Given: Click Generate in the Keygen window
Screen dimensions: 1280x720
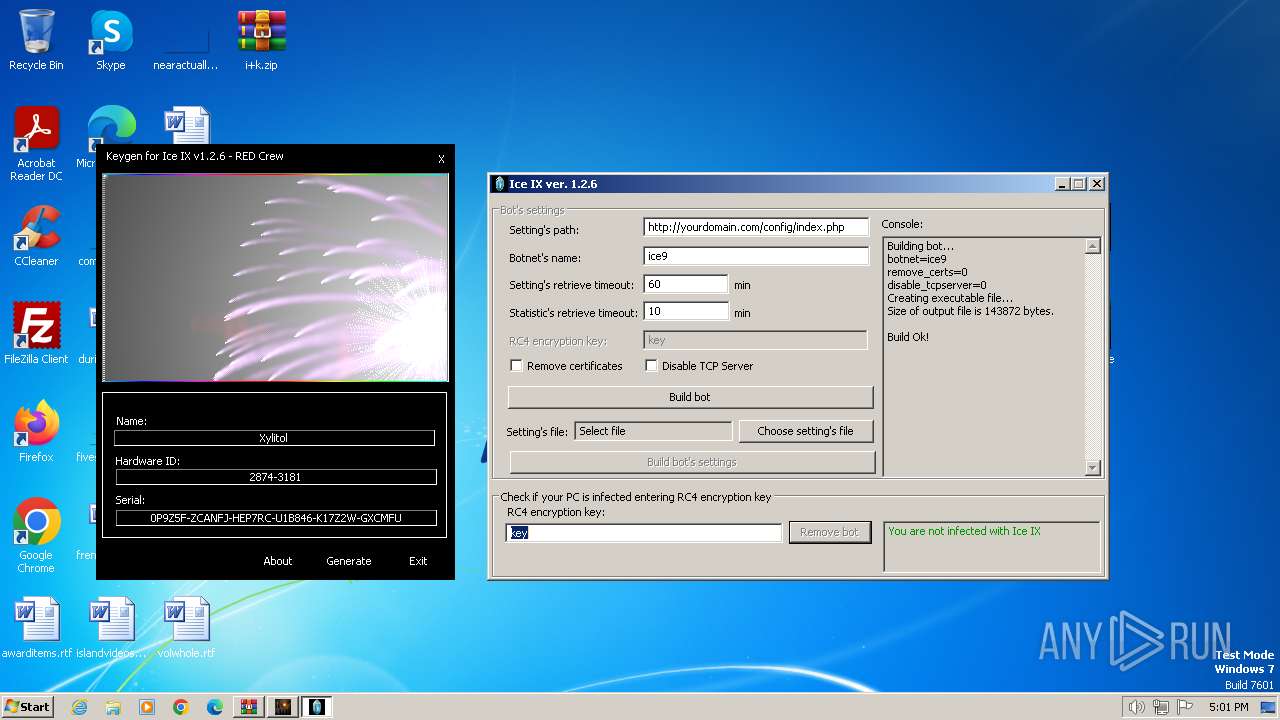Looking at the screenshot, I should (x=349, y=561).
